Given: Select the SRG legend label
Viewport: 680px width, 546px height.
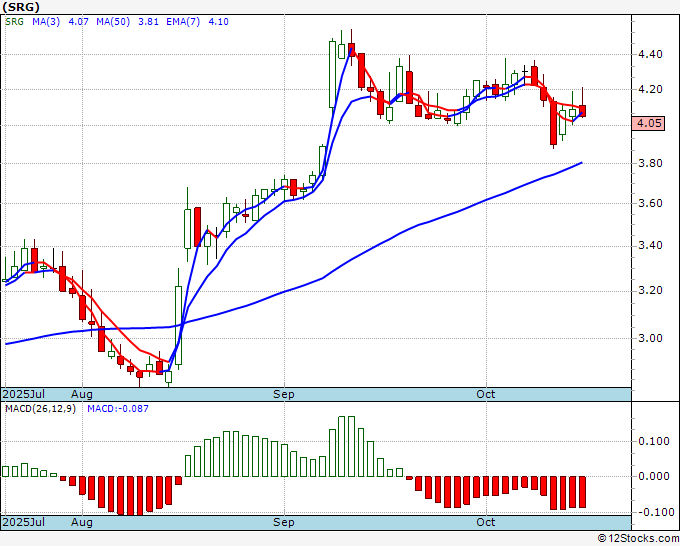Looking at the screenshot, I should coord(14,22).
